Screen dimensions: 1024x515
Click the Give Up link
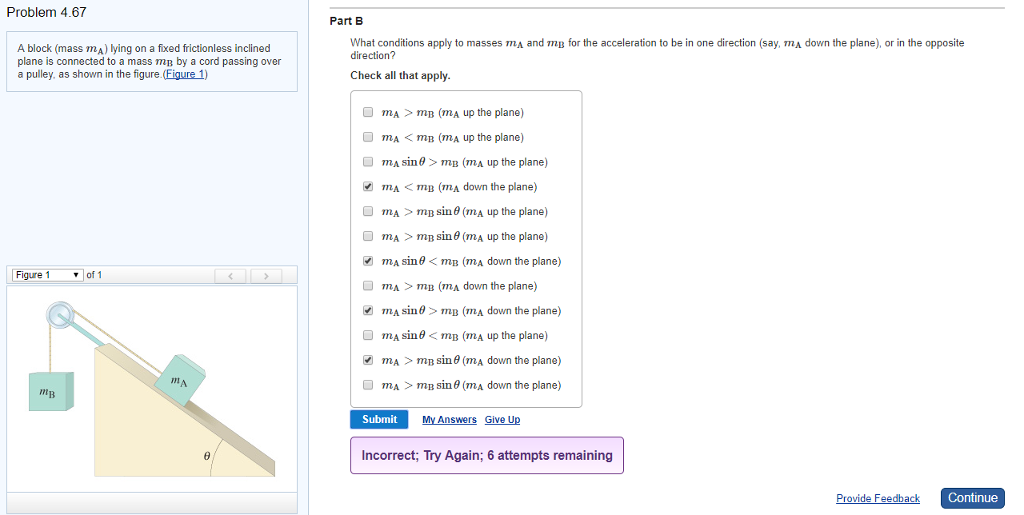tap(502, 420)
